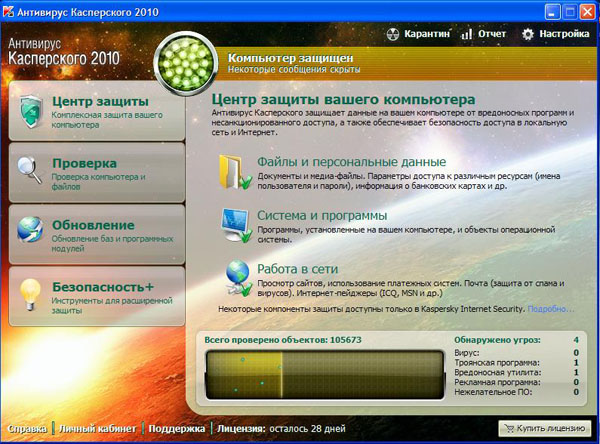Click the Файлы и персональные данные heading
600x444 pixels.
[351, 162]
